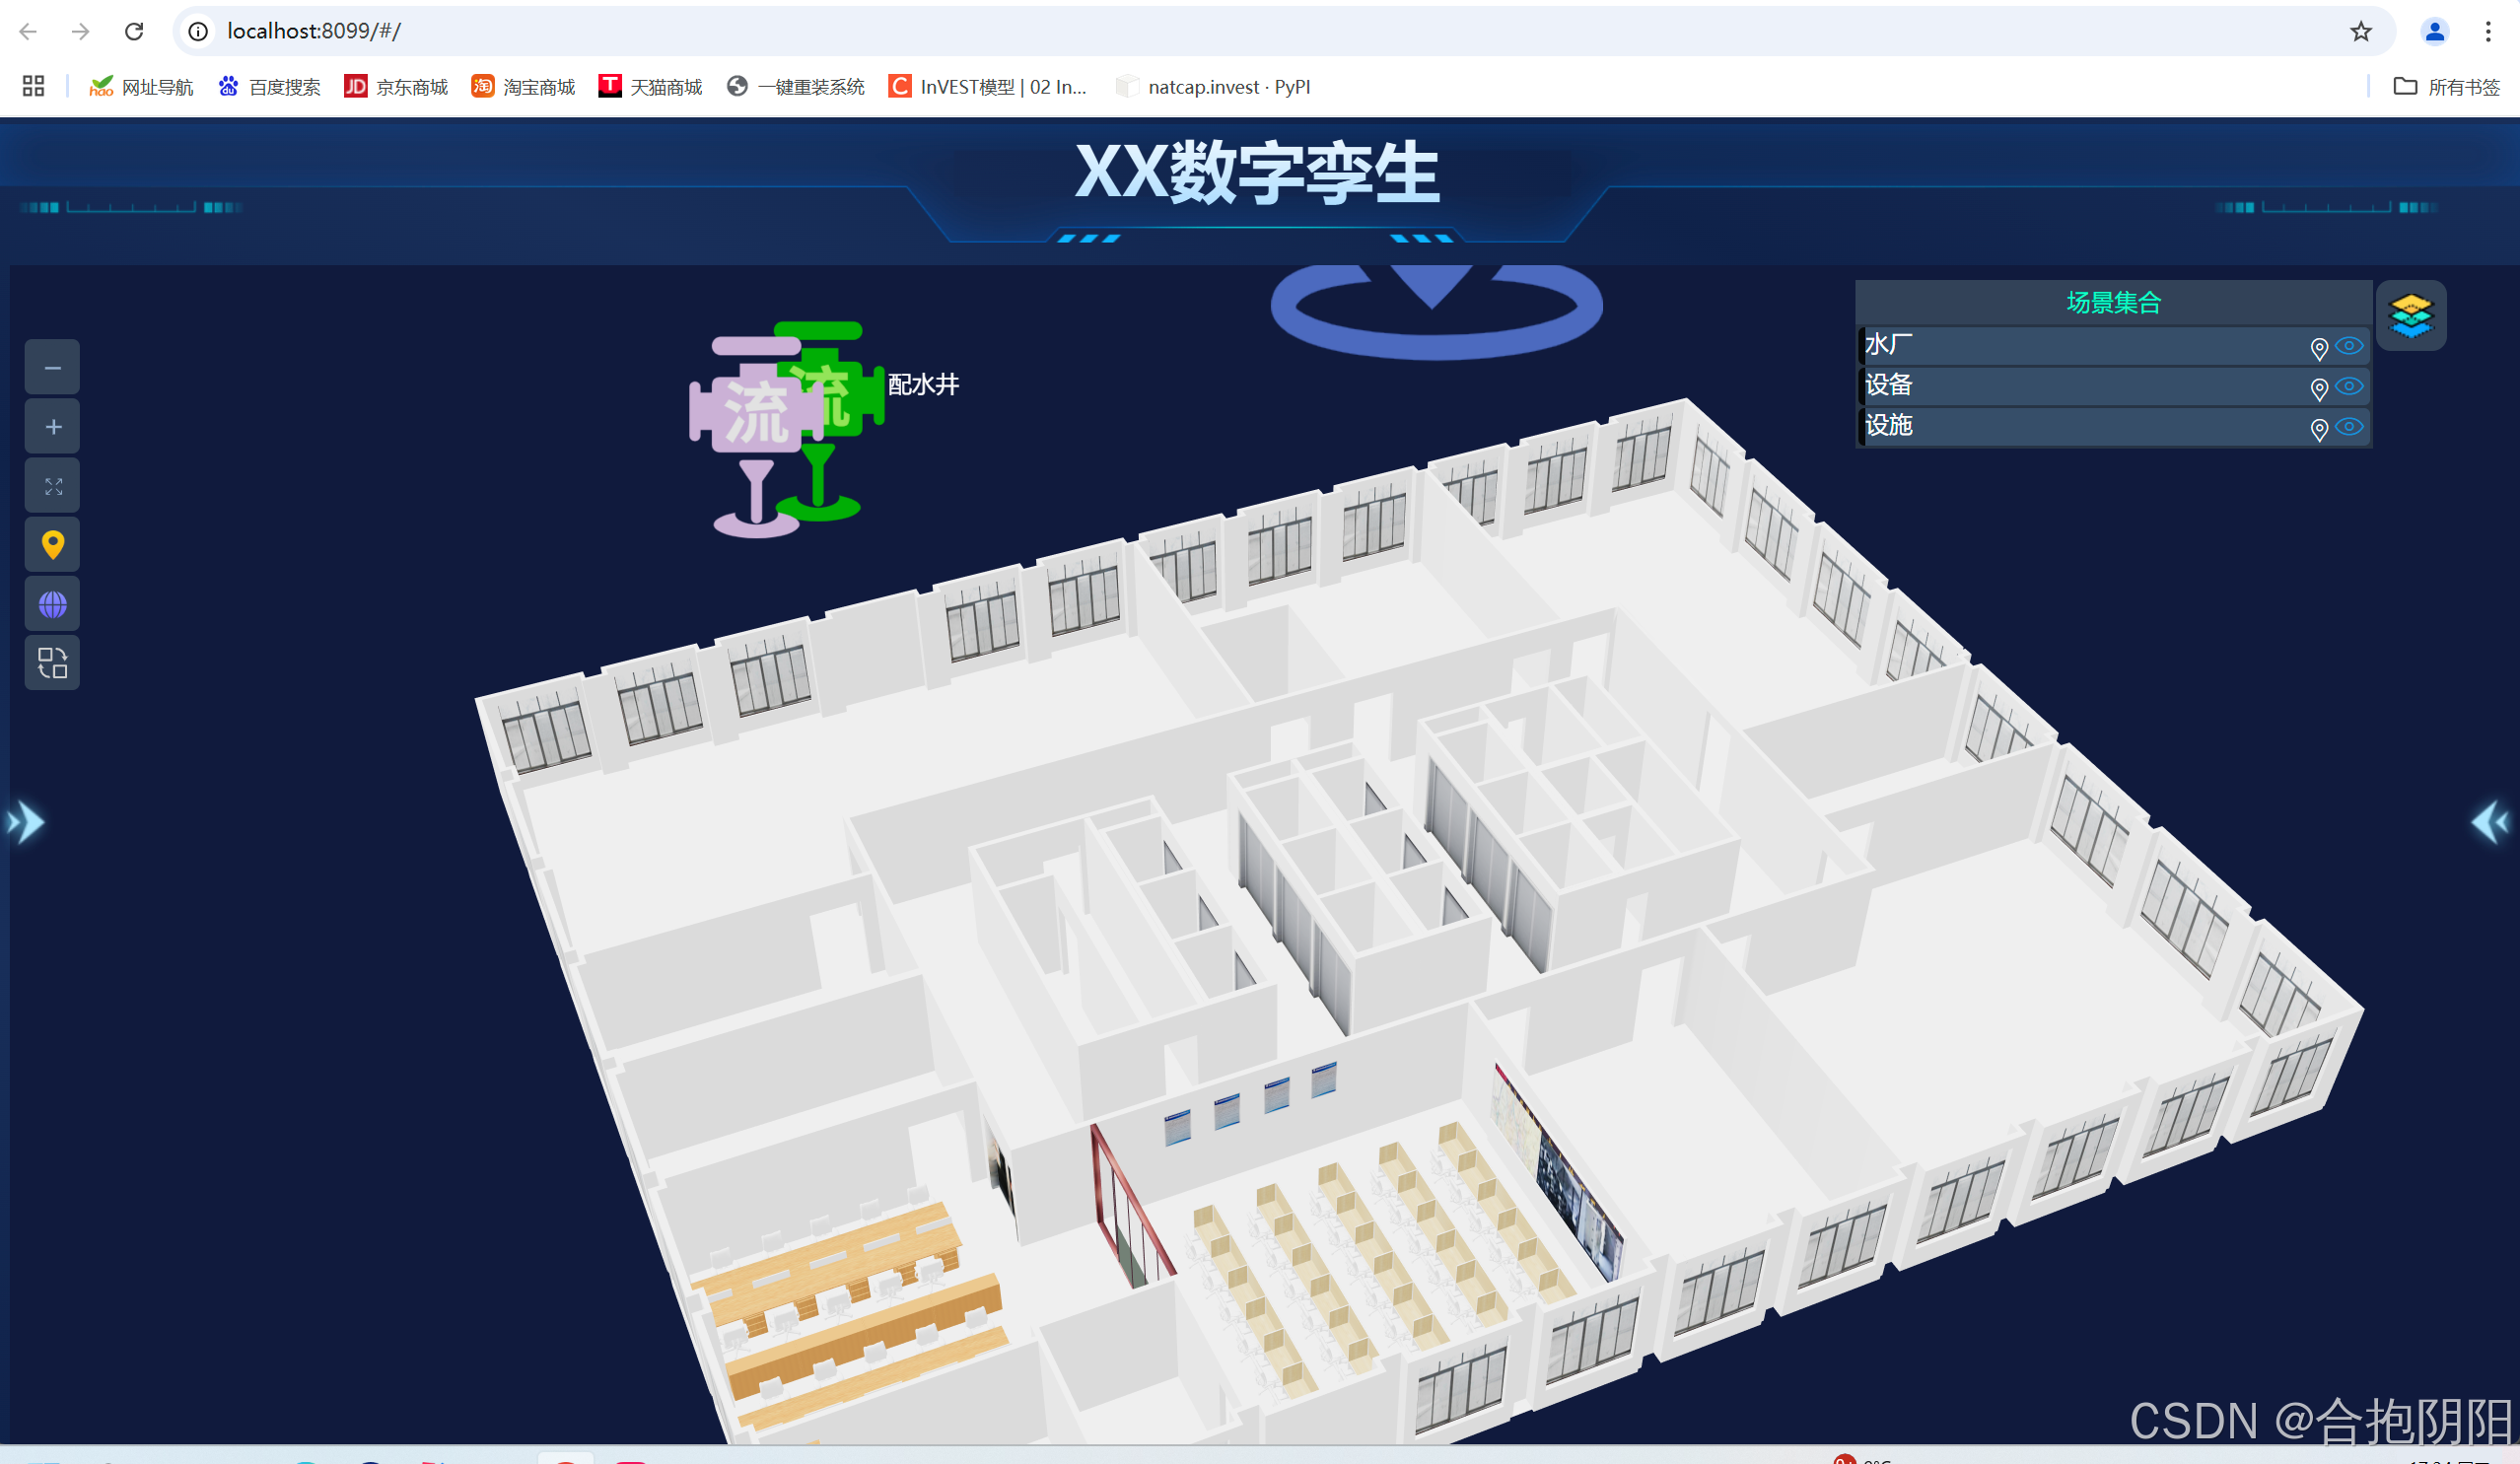The height and width of the screenshot is (1464, 2520).
Task: Toggle visibility eye for 设备
Action: 2349,386
